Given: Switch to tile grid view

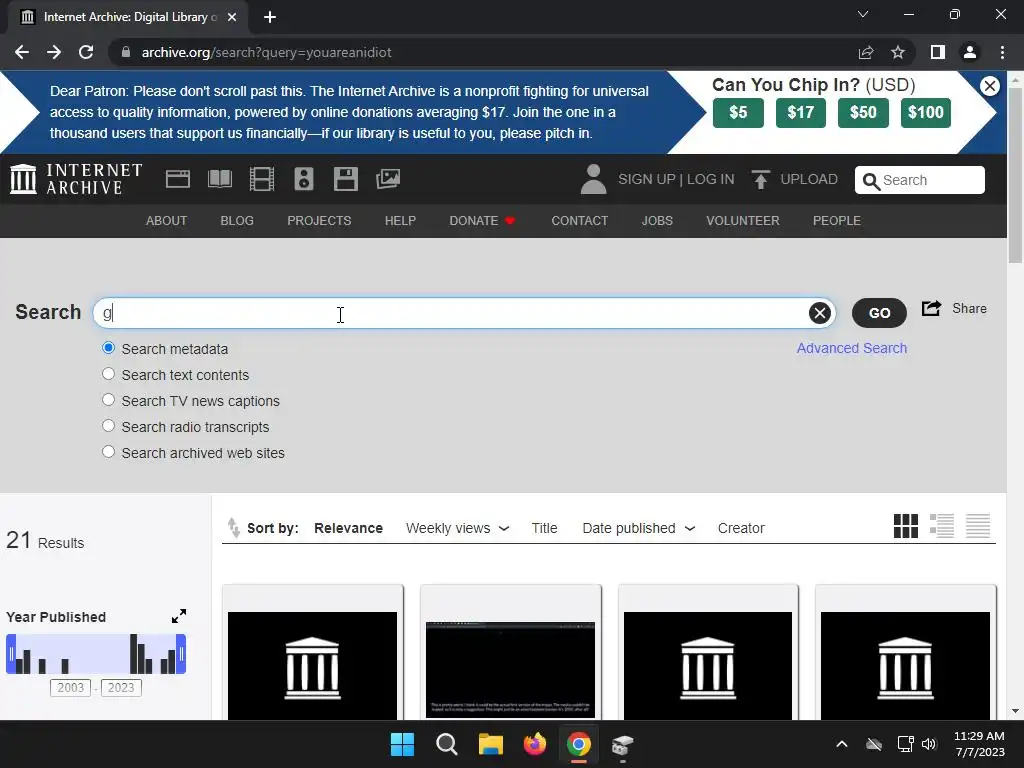Looking at the screenshot, I should click(906, 526).
